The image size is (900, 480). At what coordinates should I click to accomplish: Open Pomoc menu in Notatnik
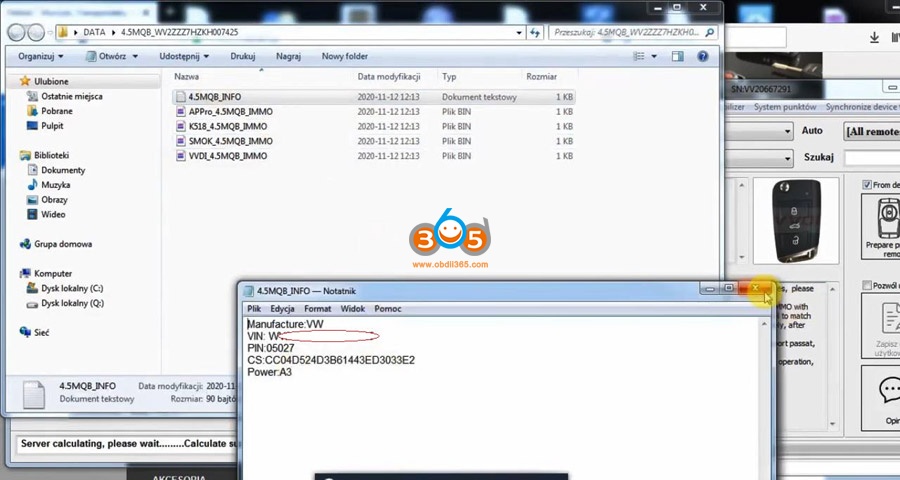pos(388,309)
